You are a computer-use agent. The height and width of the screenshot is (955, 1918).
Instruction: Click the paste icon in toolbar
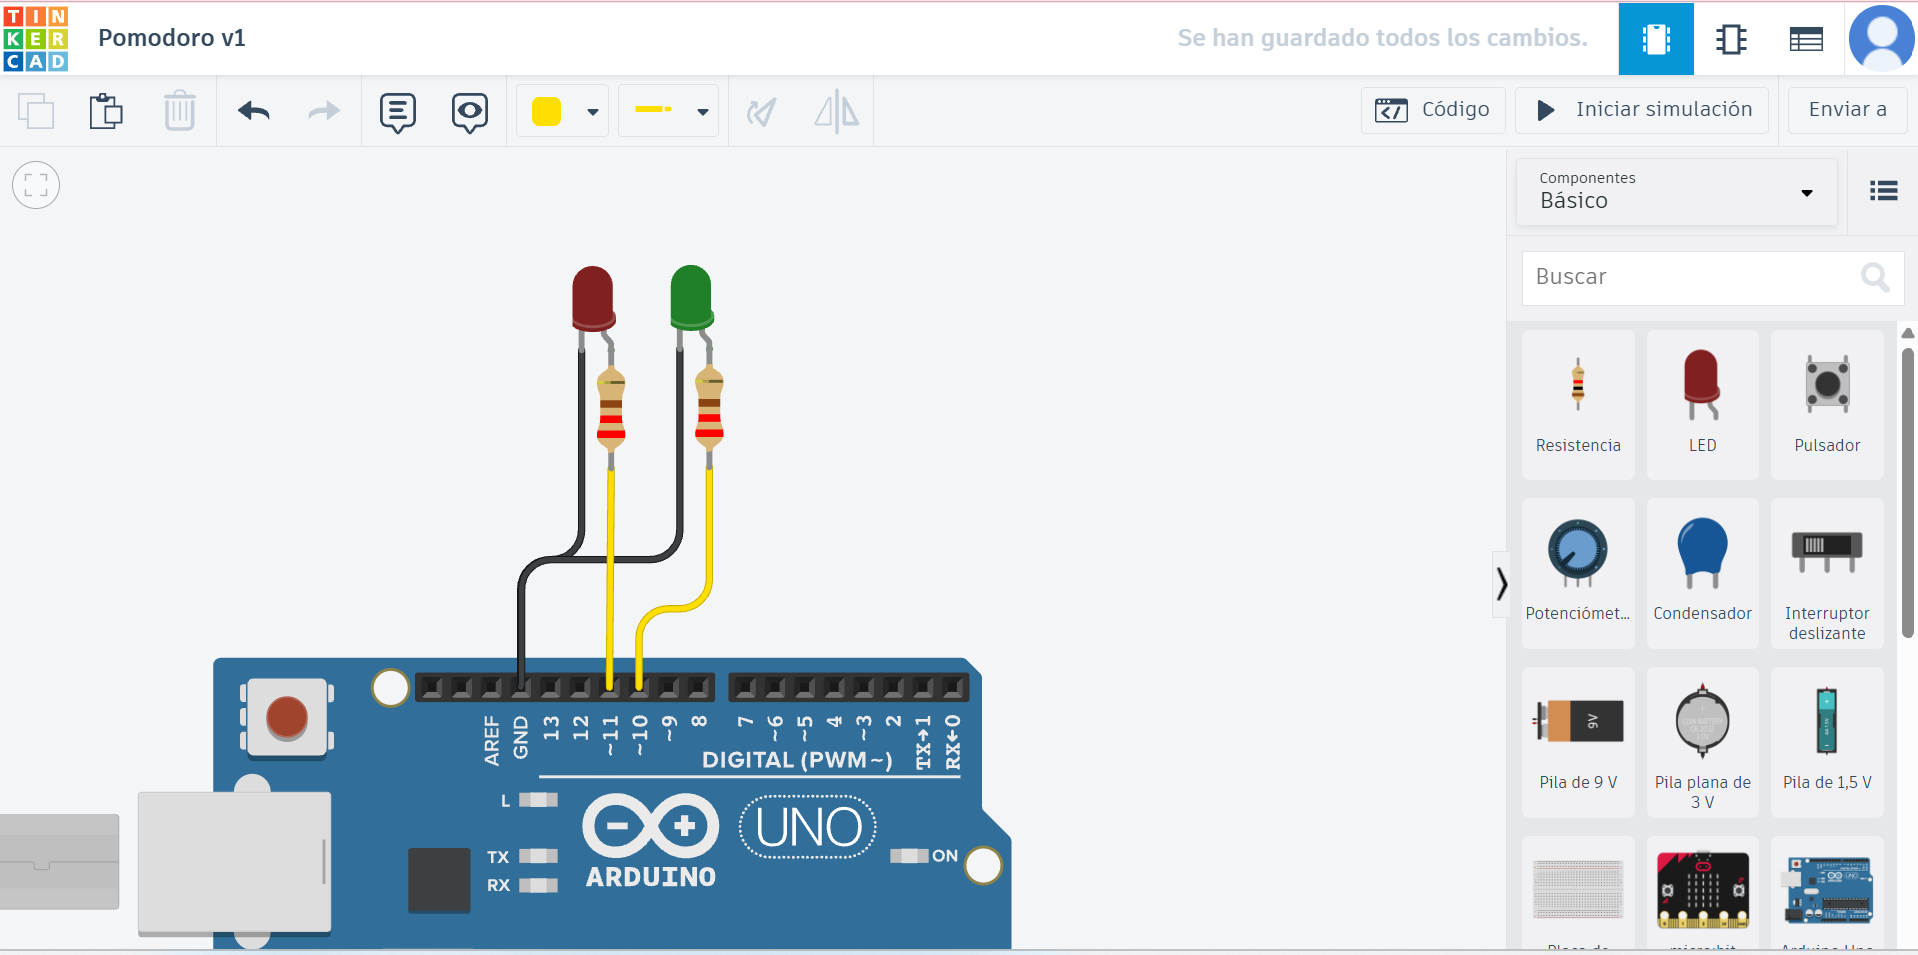point(105,111)
